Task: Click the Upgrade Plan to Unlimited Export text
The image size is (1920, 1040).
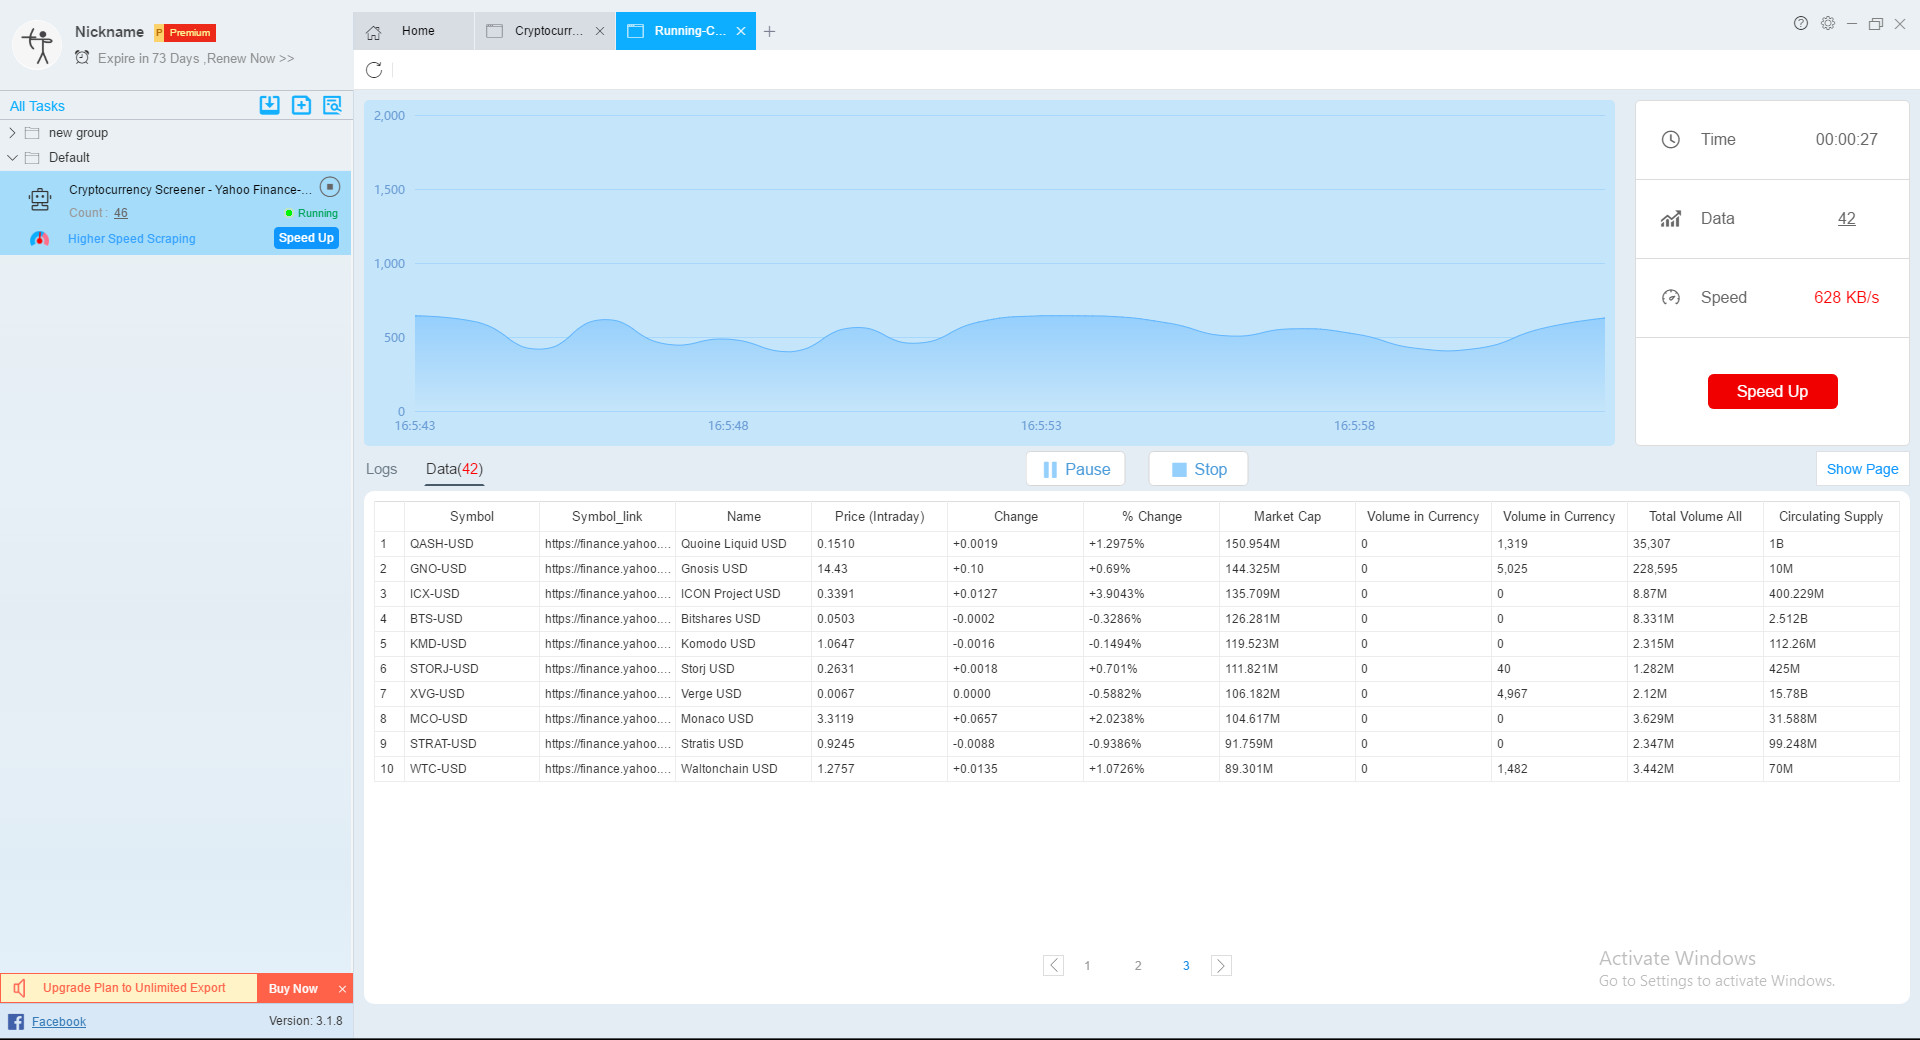Action: [134, 988]
